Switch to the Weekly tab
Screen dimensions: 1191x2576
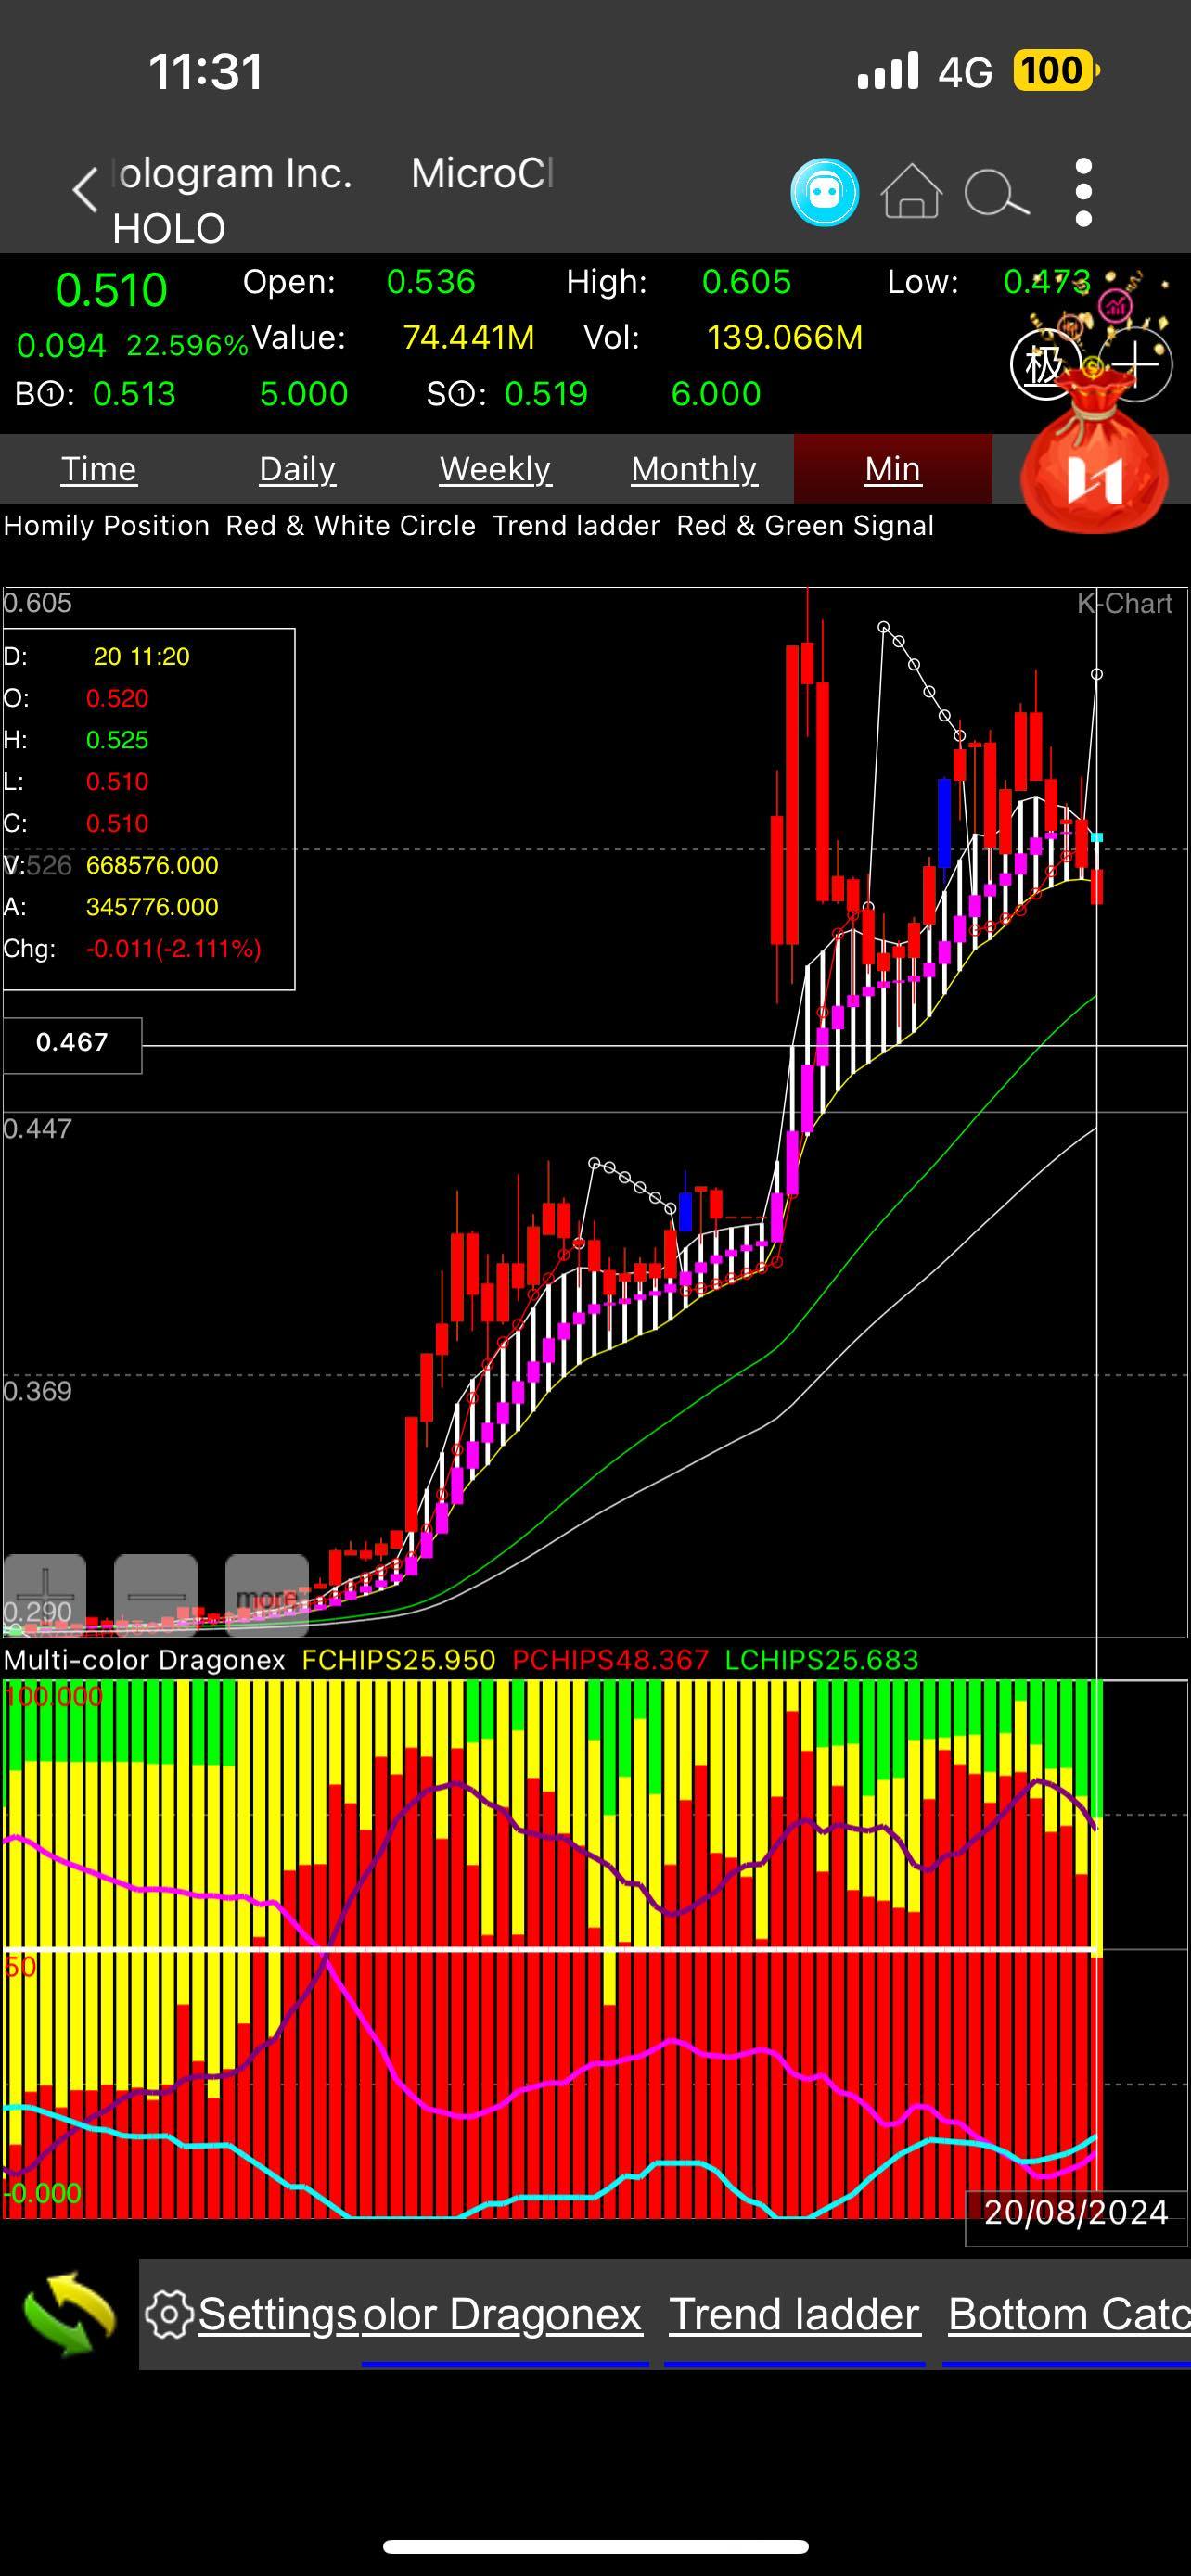[x=495, y=469]
